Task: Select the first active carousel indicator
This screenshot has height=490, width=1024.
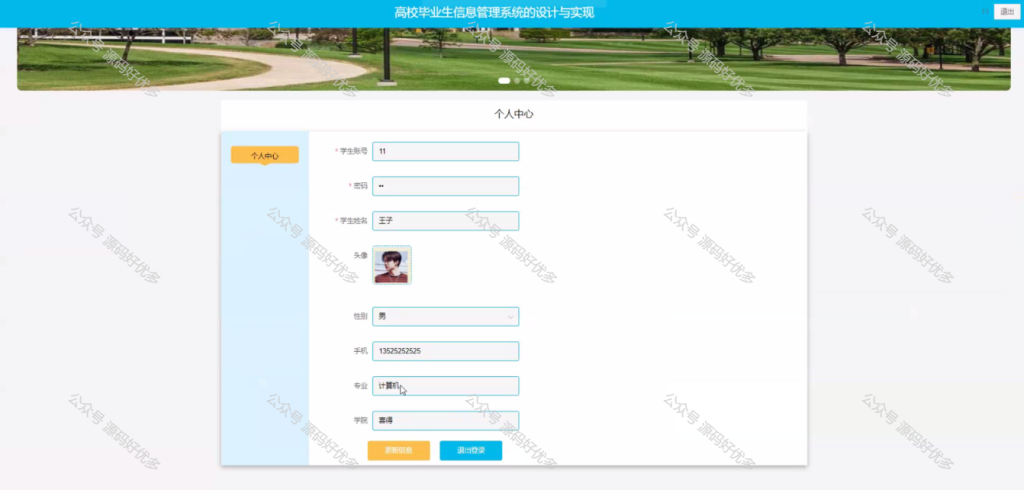Action: [x=504, y=81]
